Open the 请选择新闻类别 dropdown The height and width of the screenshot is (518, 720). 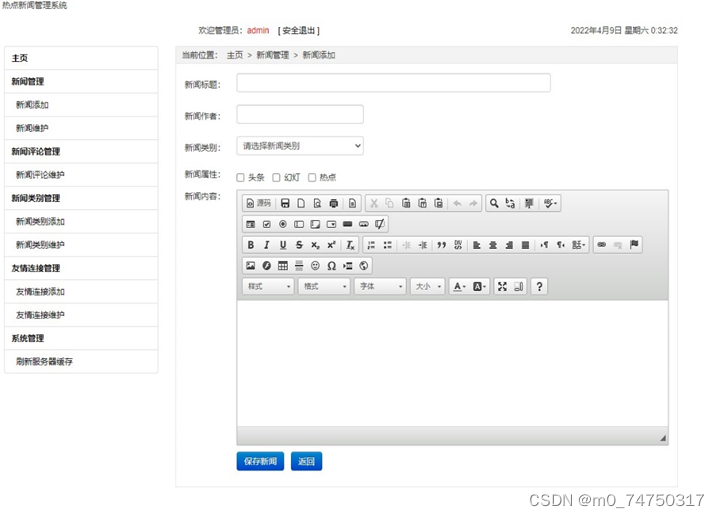(300, 146)
